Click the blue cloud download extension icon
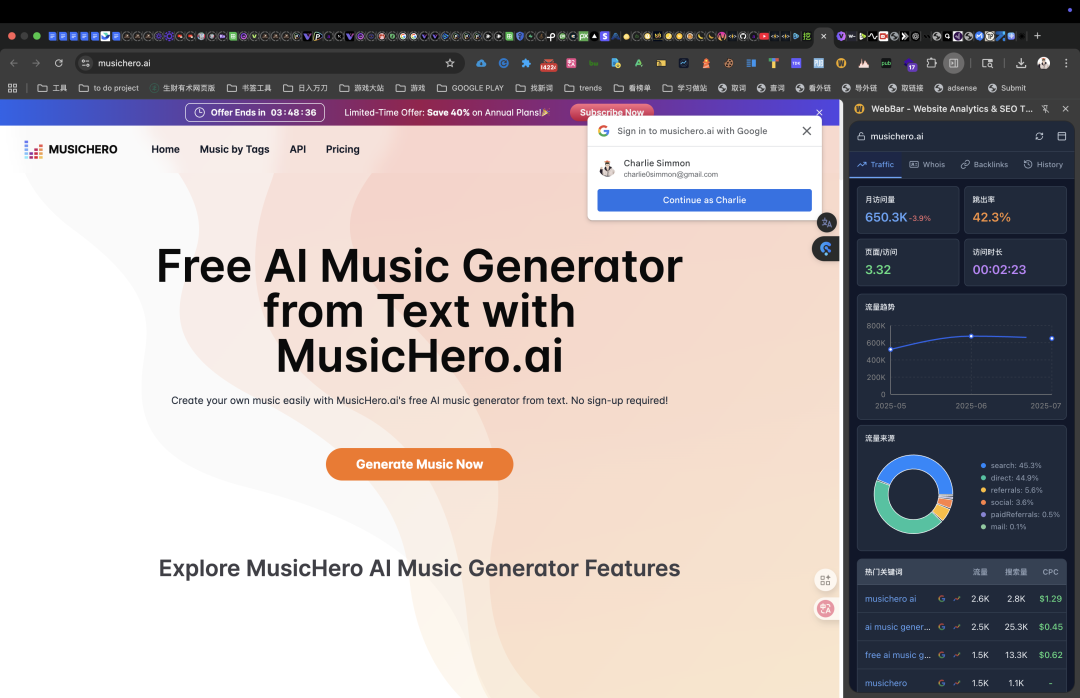The height and width of the screenshot is (698, 1080). [481, 63]
